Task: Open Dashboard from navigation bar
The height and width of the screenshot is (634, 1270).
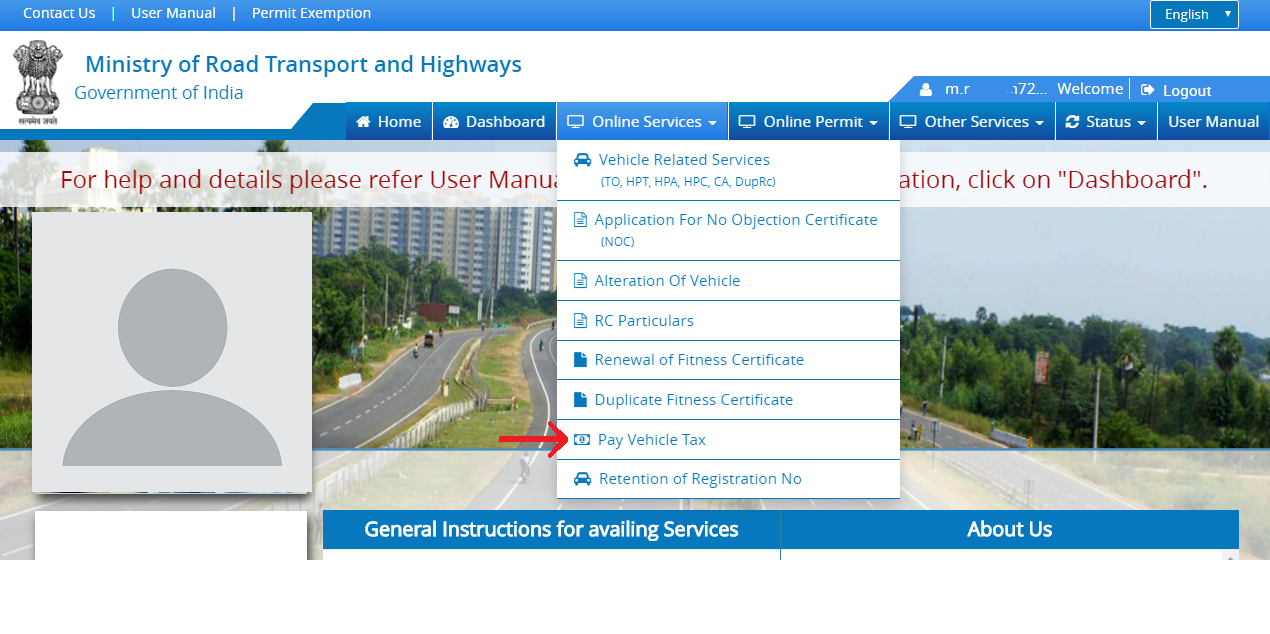Action: click(494, 122)
